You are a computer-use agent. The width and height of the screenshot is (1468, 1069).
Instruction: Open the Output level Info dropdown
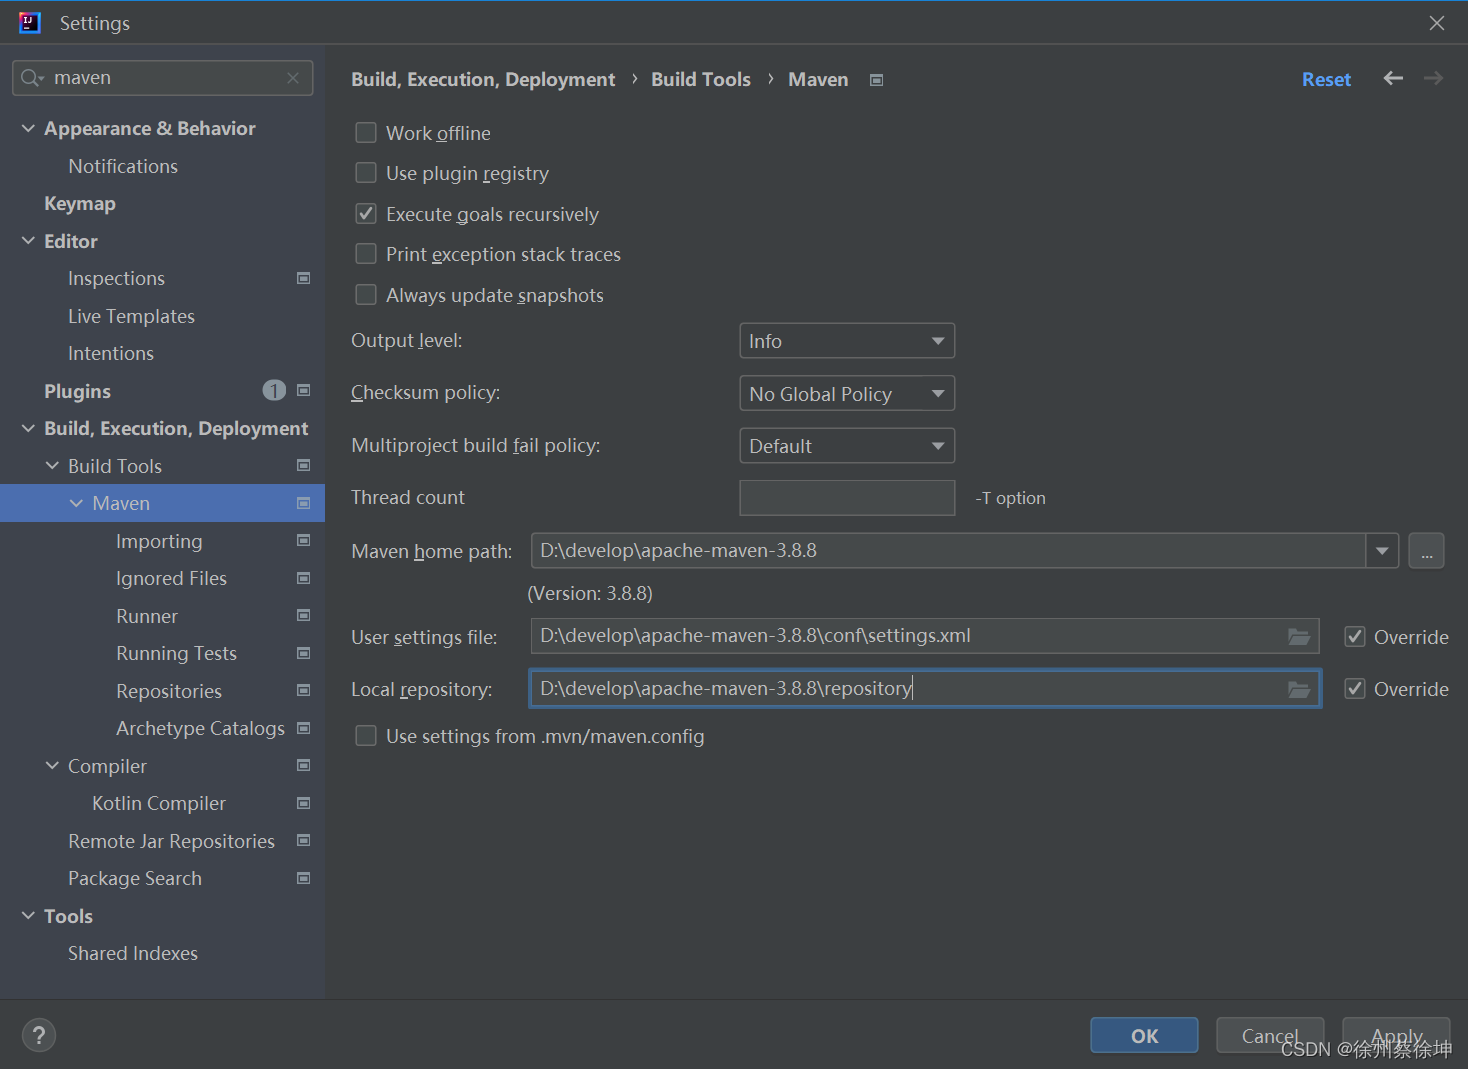(x=847, y=341)
